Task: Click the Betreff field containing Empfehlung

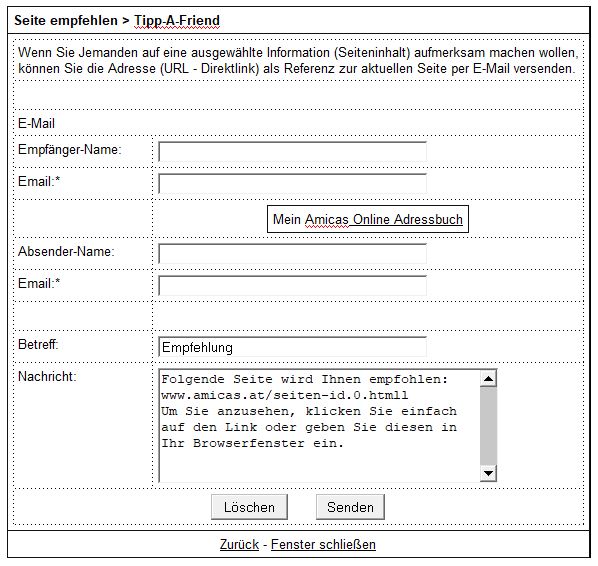Action: [293, 347]
